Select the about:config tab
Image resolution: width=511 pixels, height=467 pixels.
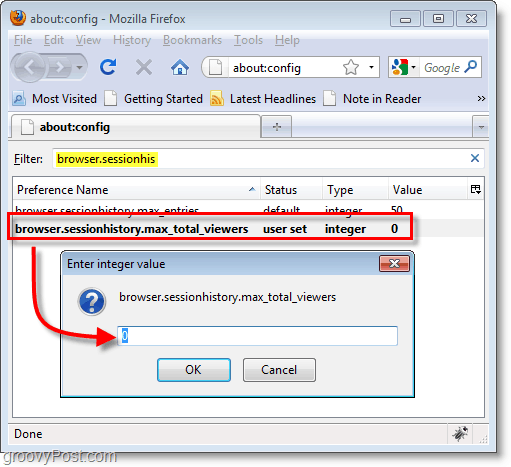pos(136,127)
